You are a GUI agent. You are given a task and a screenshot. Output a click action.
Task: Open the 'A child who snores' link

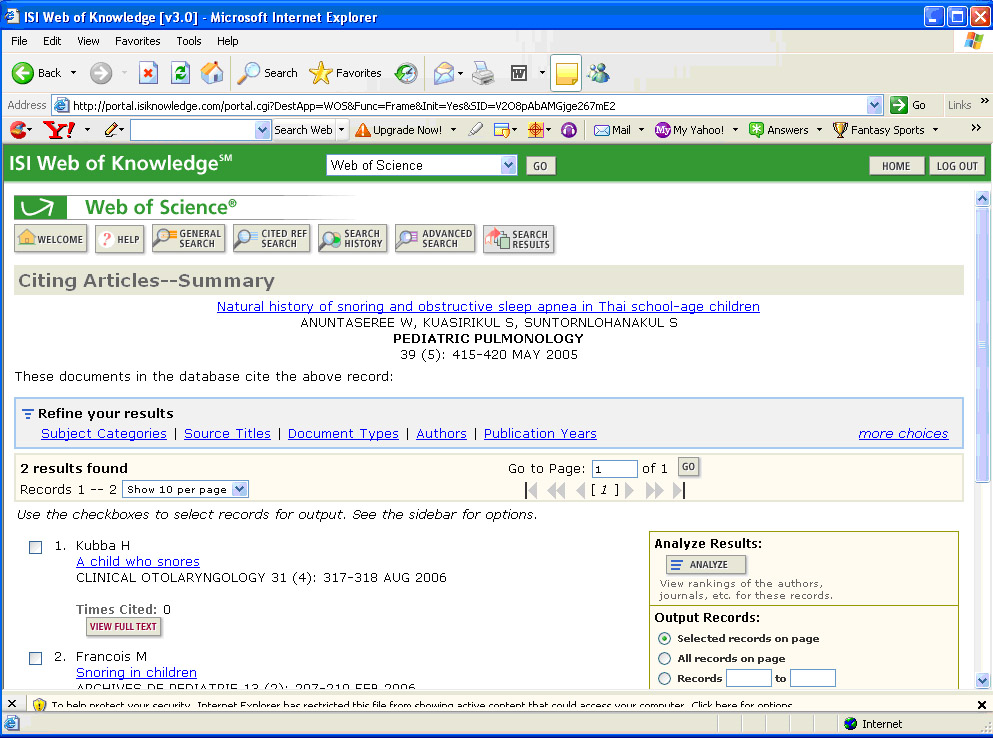(x=137, y=561)
